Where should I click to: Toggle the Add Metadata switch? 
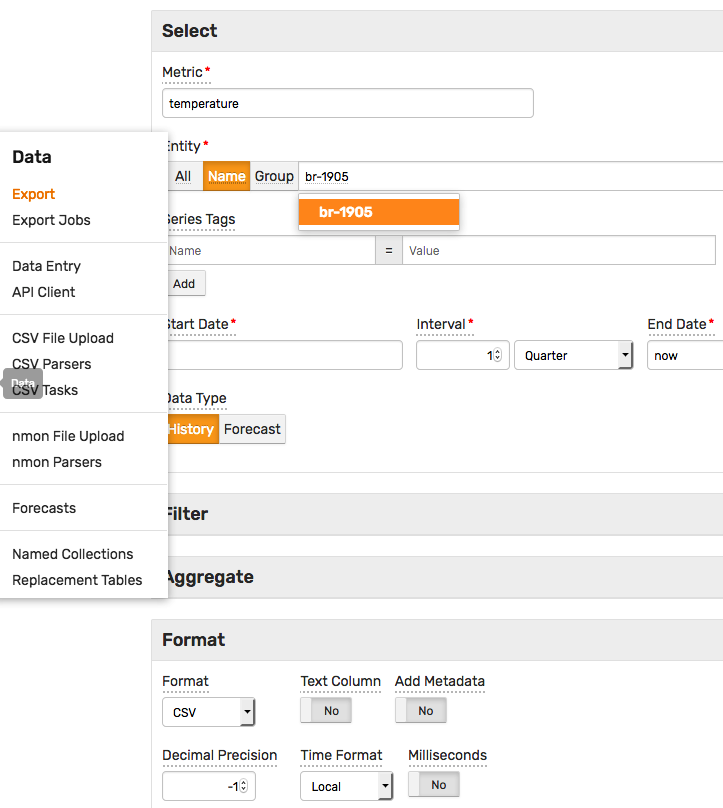pos(421,710)
